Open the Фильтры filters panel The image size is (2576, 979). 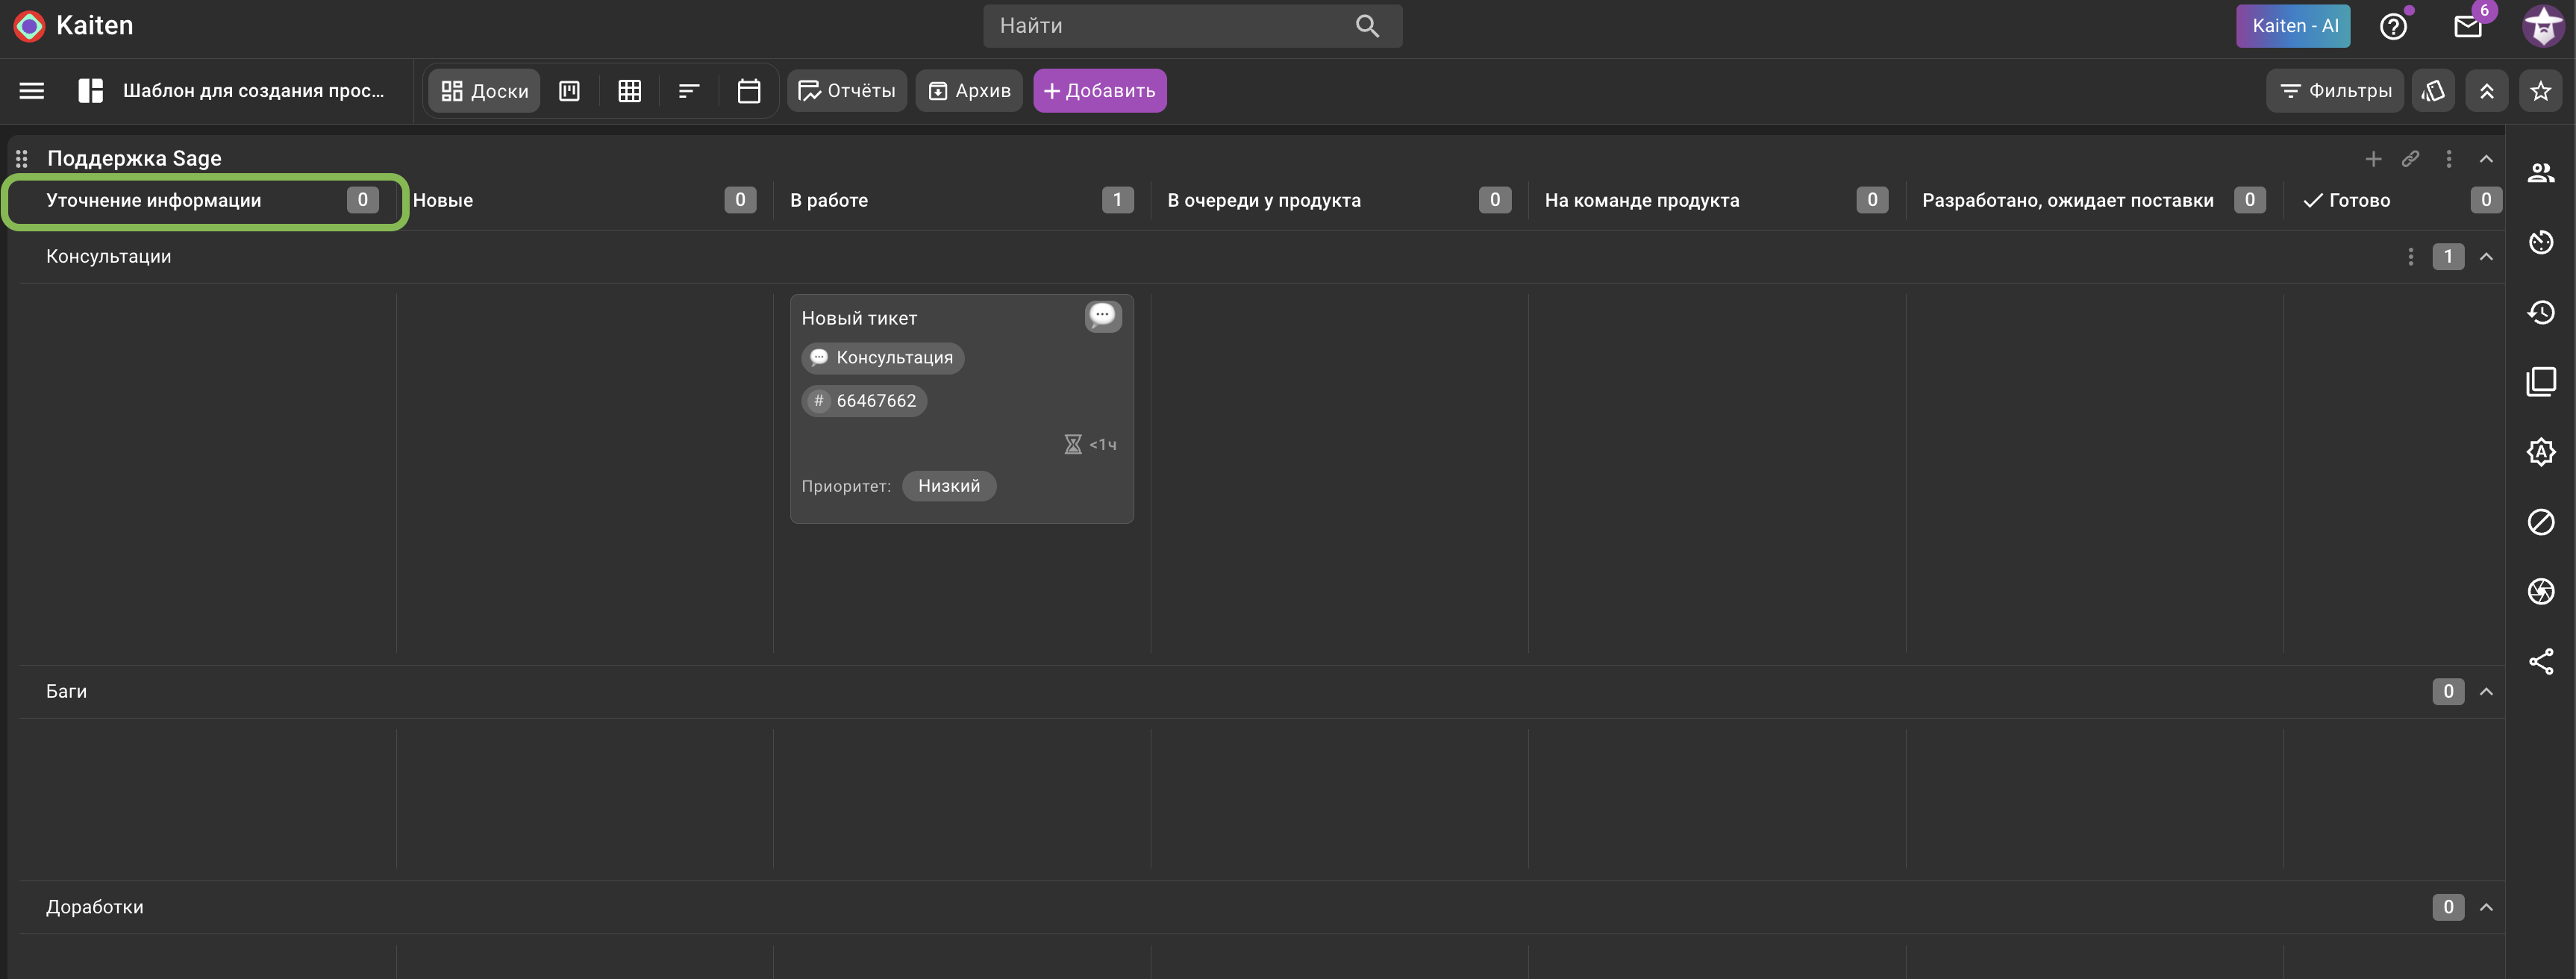coord(2335,91)
